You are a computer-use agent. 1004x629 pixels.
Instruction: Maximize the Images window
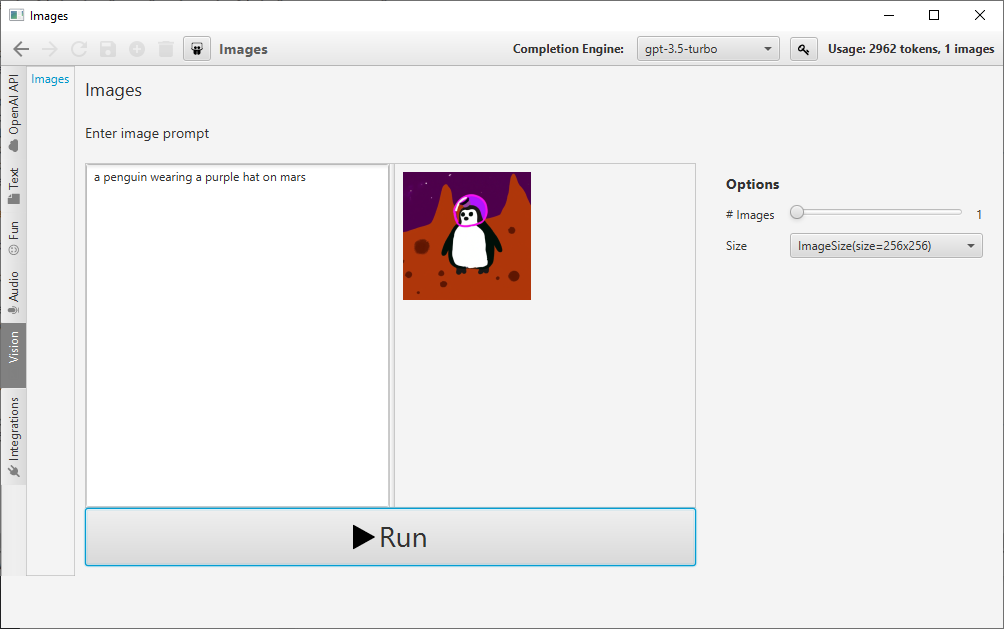pyautogui.click(x=934, y=15)
